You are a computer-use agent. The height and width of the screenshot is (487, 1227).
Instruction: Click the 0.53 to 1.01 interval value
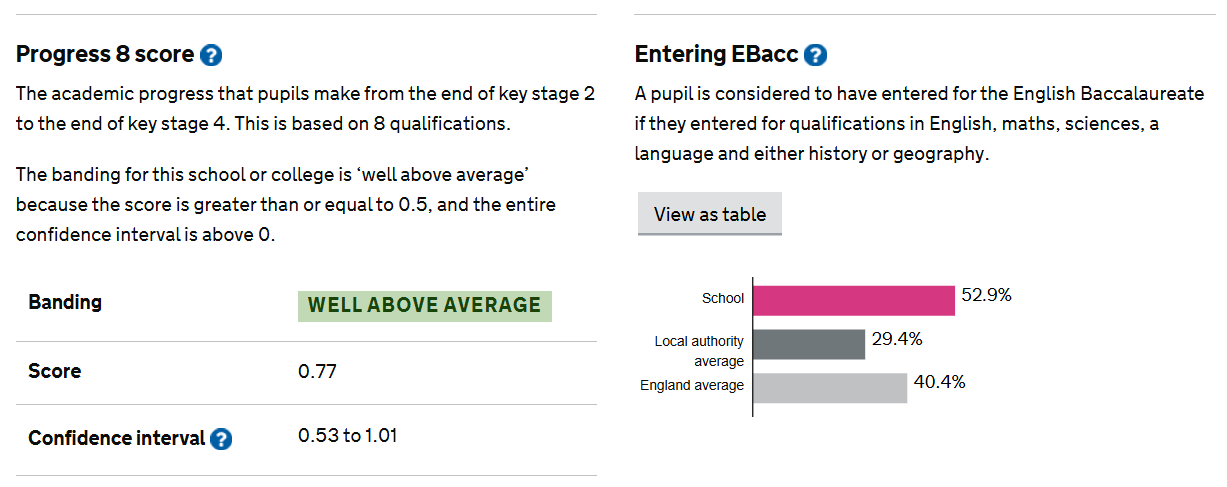tap(348, 436)
